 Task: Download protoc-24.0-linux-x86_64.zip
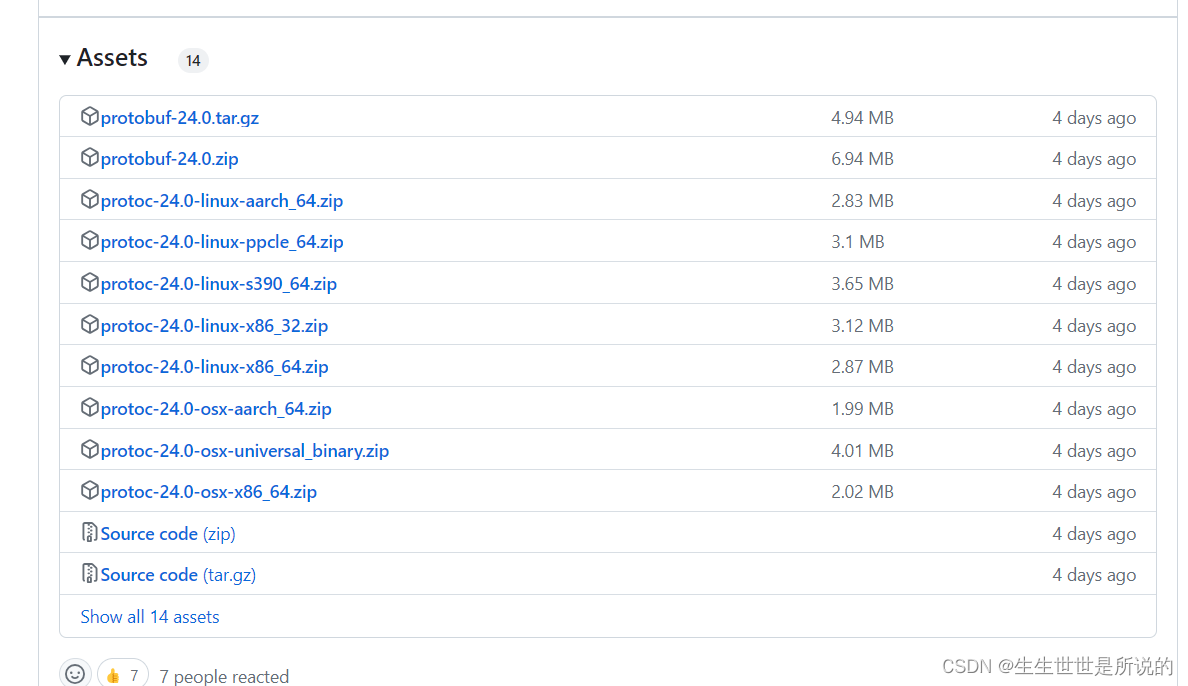pyautogui.click(x=214, y=367)
